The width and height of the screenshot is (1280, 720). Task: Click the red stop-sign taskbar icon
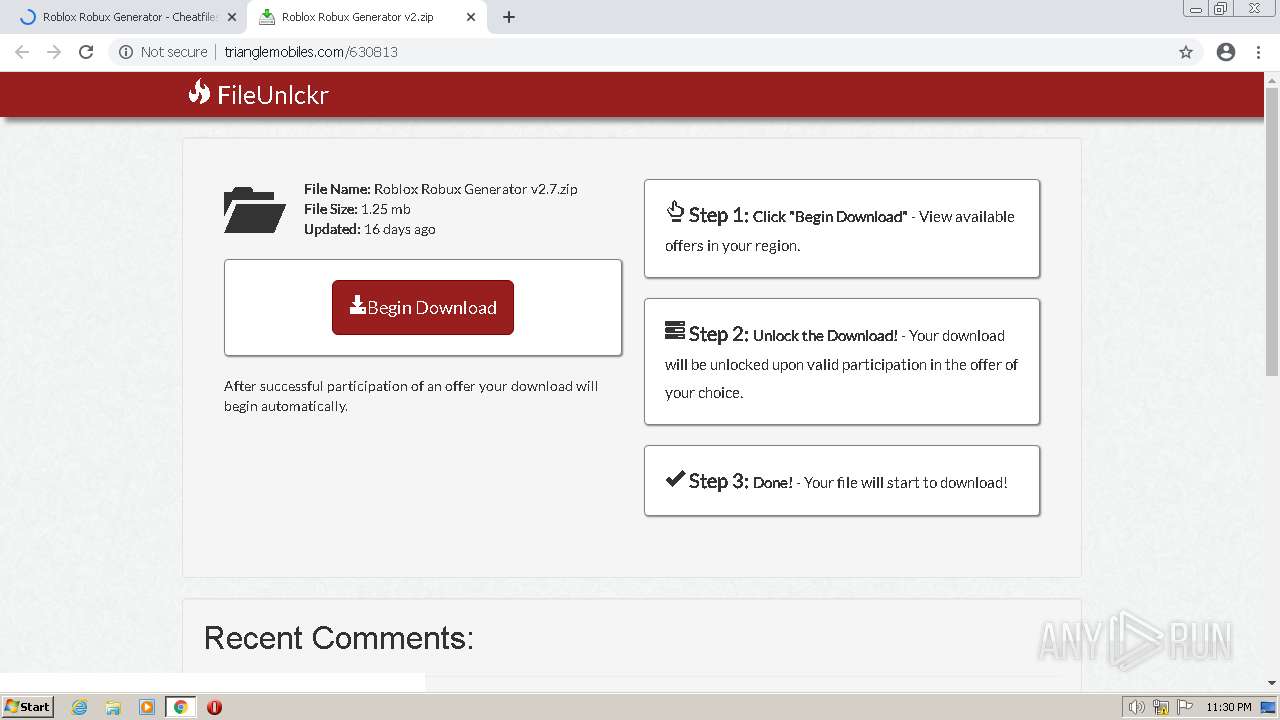tap(214, 707)
